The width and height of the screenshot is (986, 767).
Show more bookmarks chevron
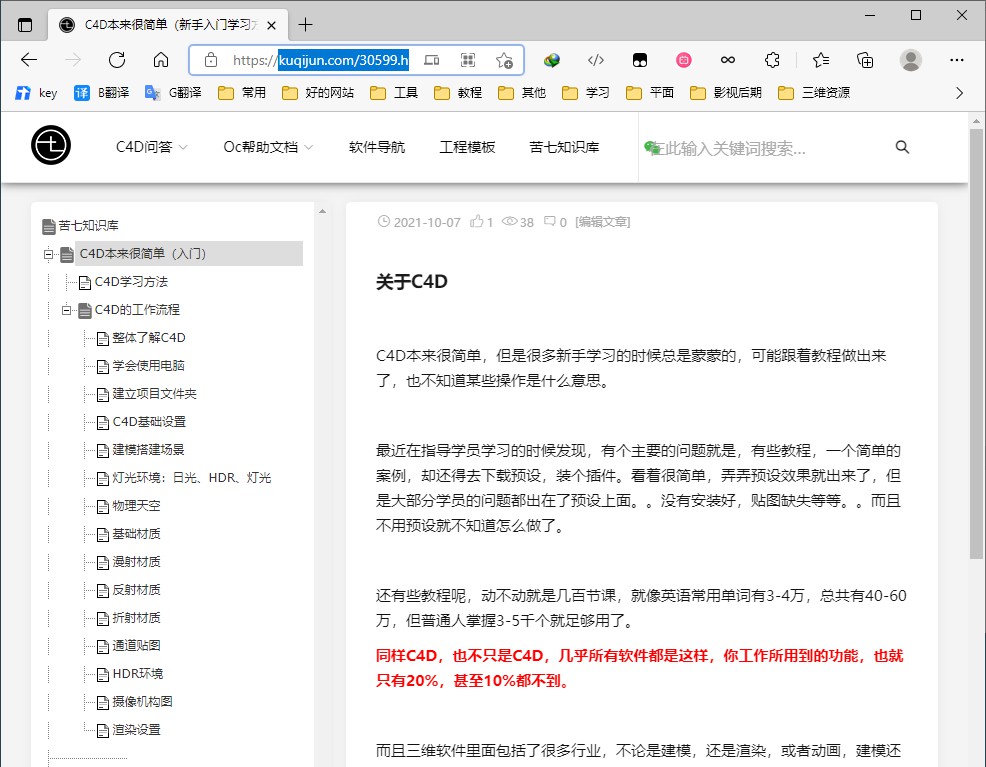click(959, 93)
